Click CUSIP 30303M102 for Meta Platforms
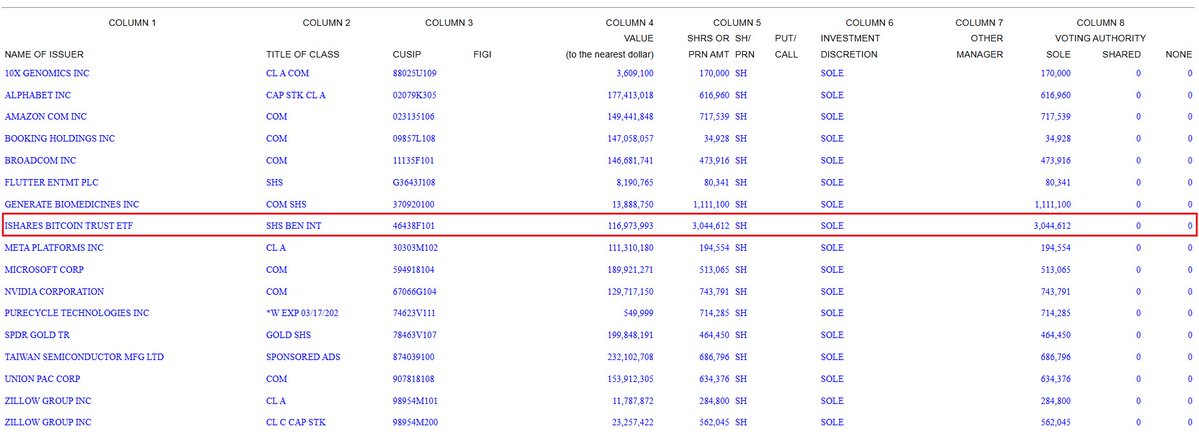This screenshot has width=1199, height=446. point(415,248)
